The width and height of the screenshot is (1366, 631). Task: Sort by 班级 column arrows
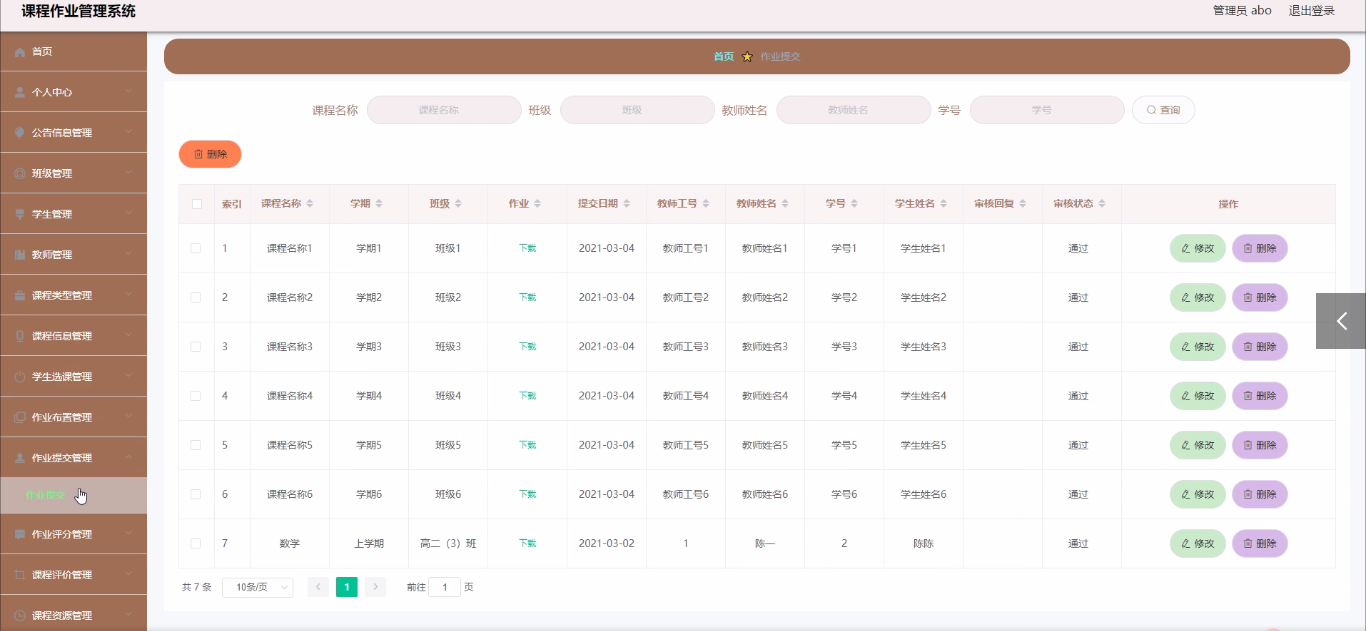click(x=458, y=204)
